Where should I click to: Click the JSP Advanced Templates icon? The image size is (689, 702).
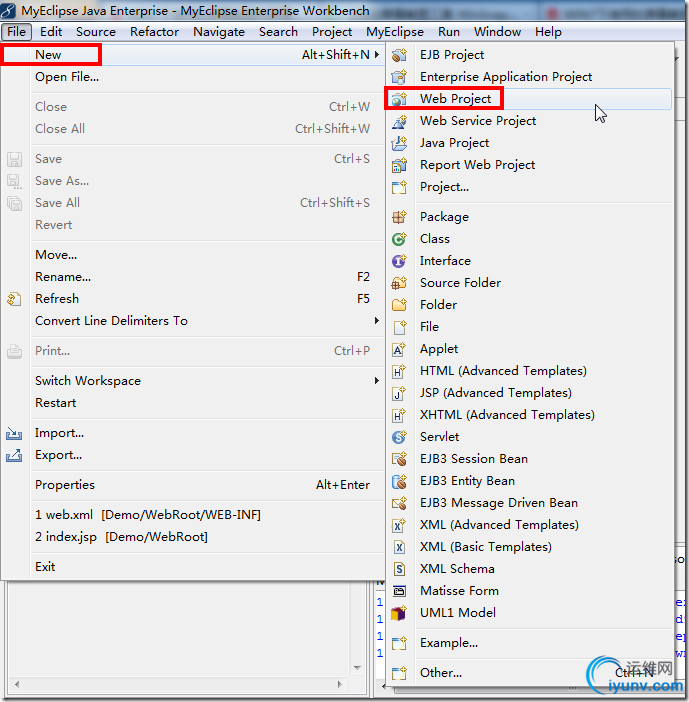tap(399, 393)
